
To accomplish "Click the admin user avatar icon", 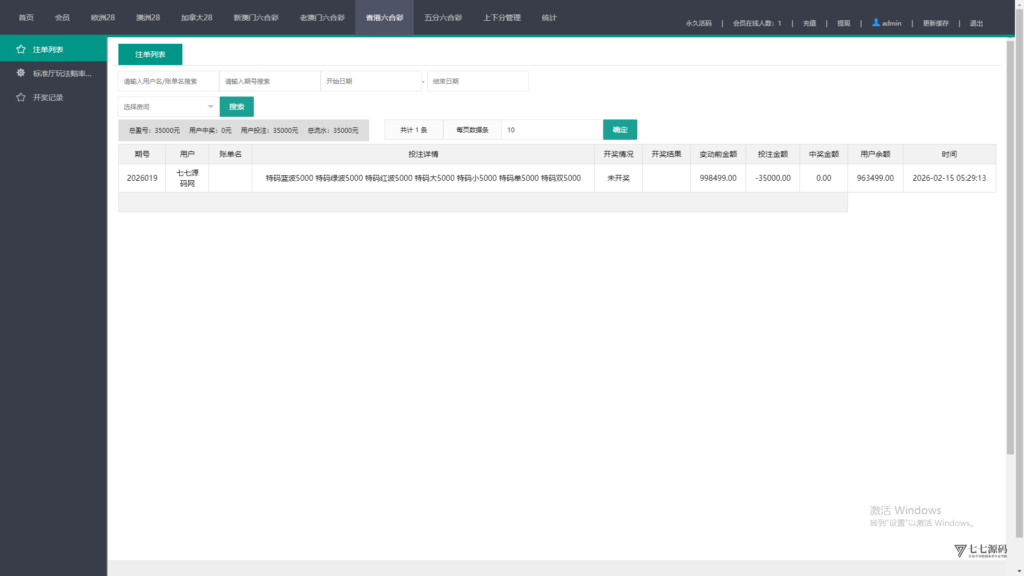I will click(x=876, y=22).
